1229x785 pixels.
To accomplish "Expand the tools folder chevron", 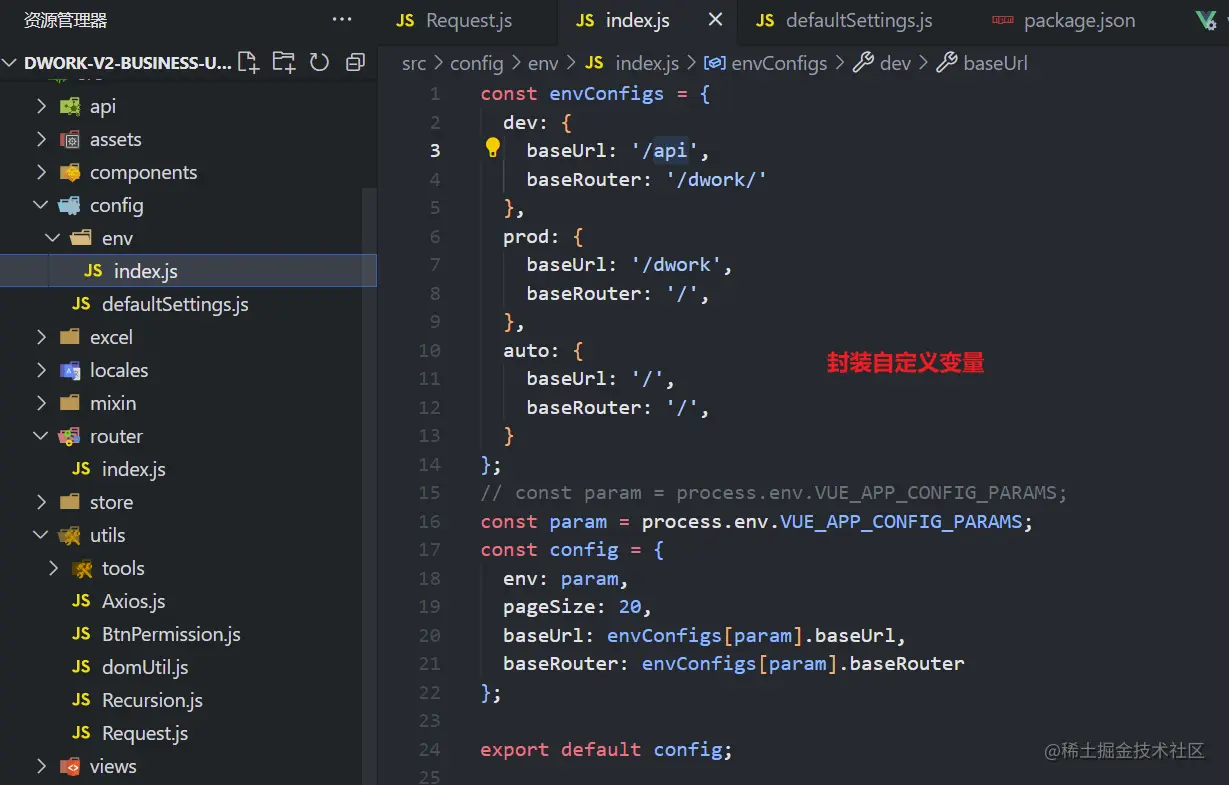I will [x=53, y=568].
